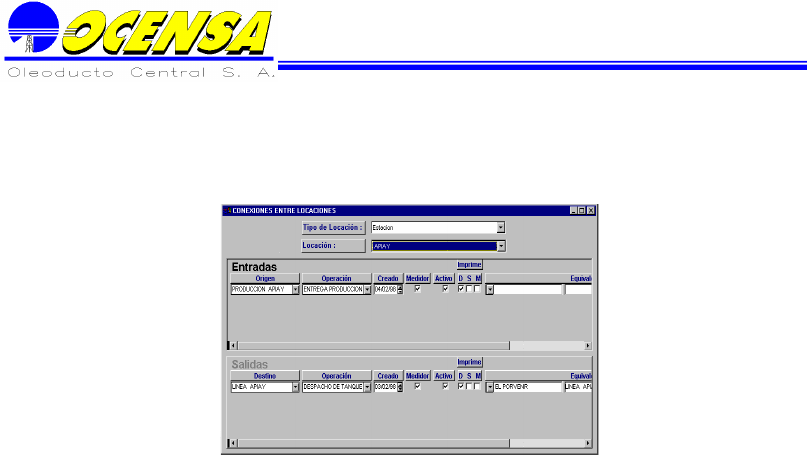807x457 pixels.
Task: Toggle Activo checkbox in Salidas row
Action: click(x=445, y=386)
